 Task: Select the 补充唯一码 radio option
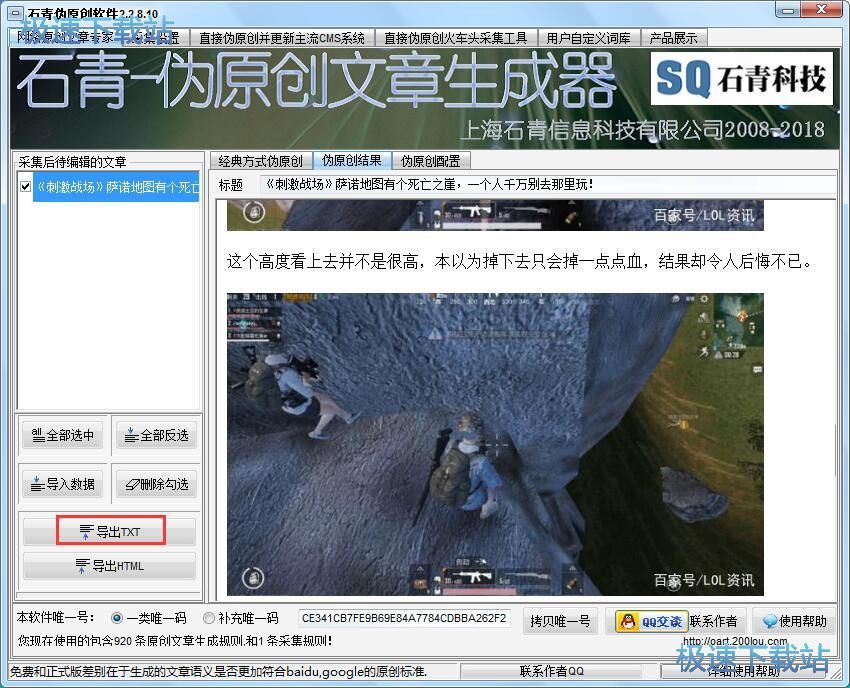click(x=241, y=618)
